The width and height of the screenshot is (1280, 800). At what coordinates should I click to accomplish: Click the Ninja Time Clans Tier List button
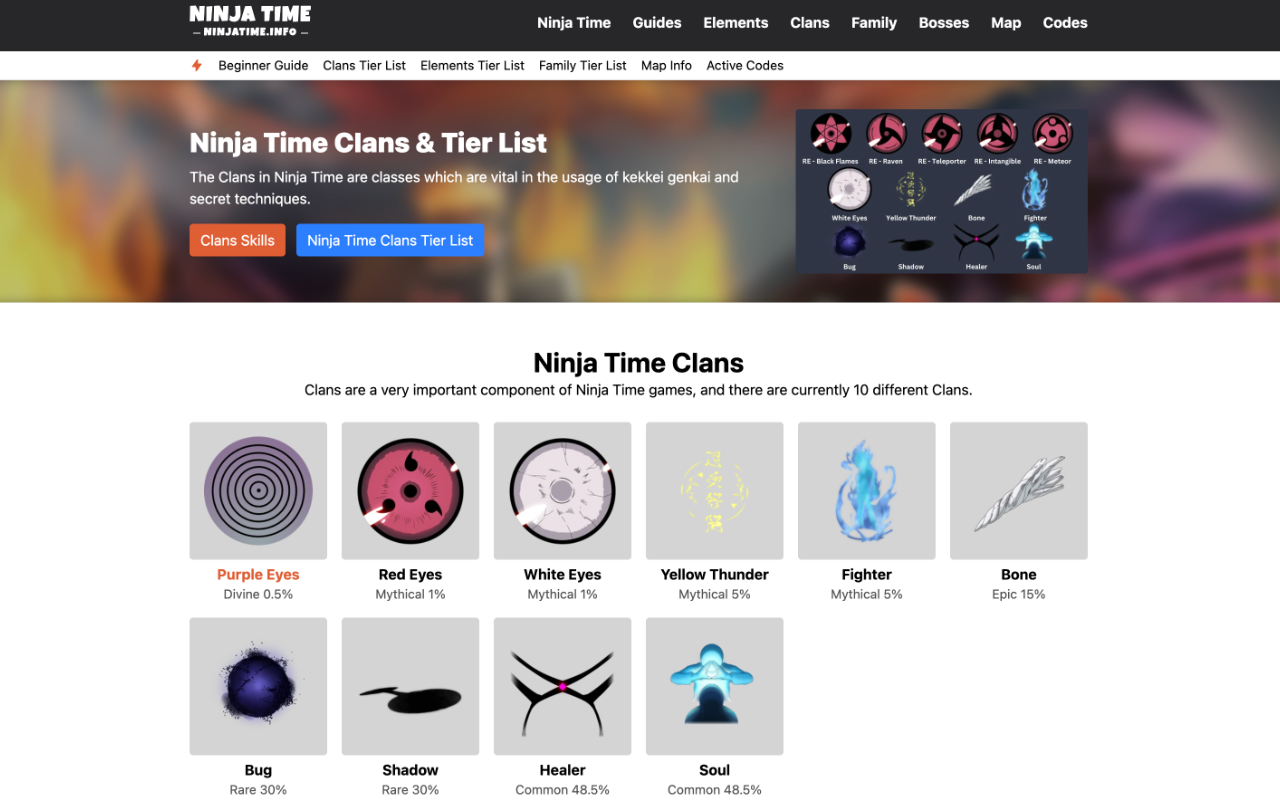(390, 240)
